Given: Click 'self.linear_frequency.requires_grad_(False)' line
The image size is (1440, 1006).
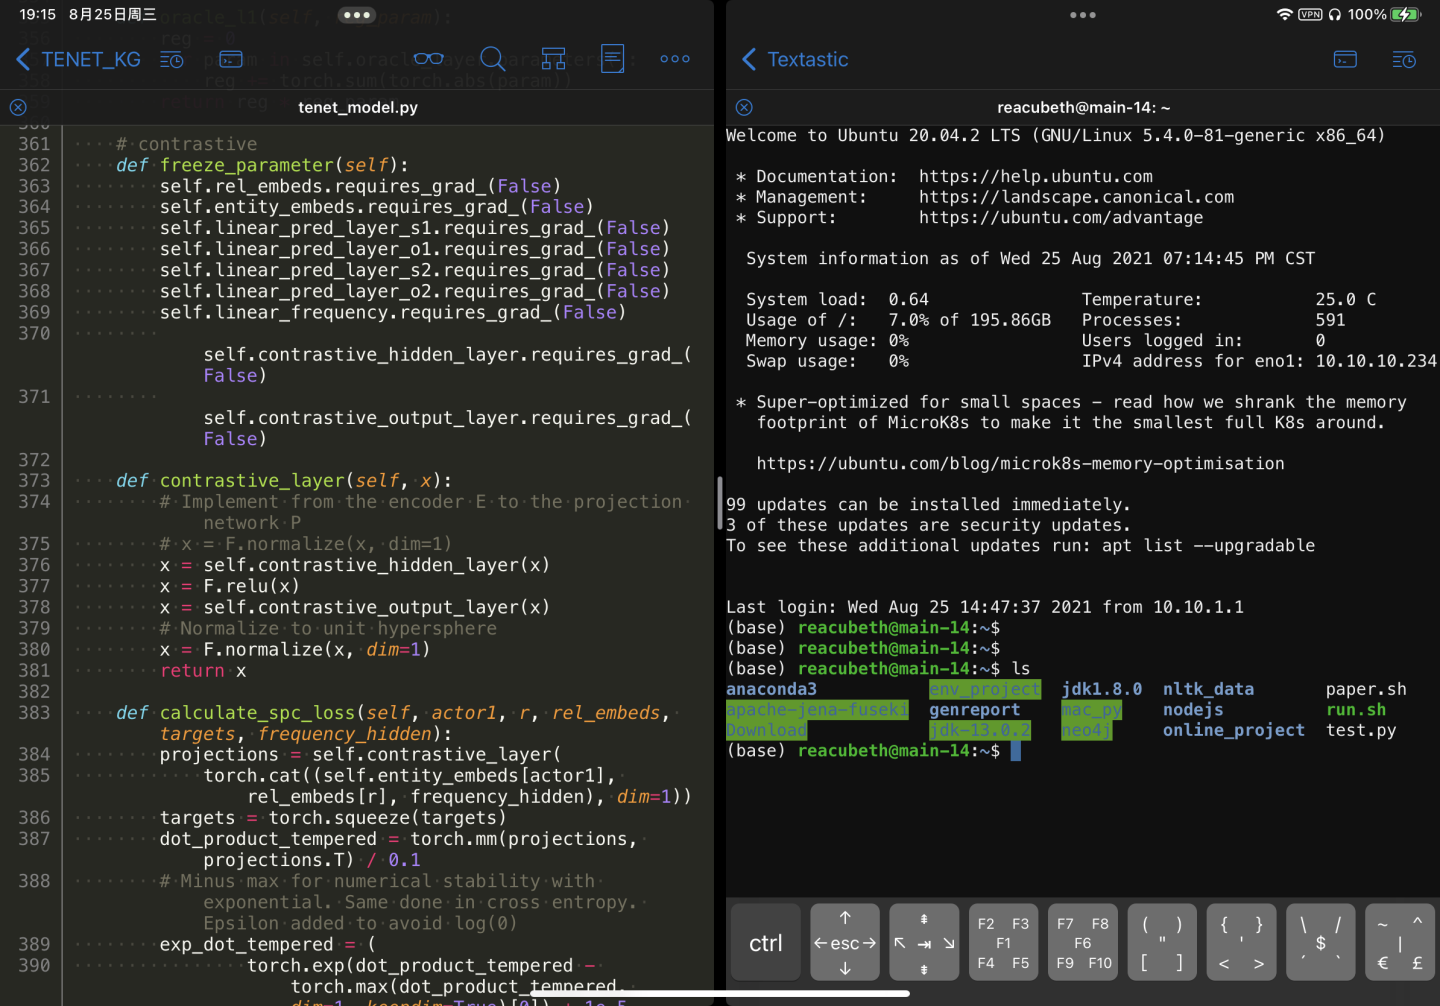Looking at the screenshot, I should pos(393,312).
